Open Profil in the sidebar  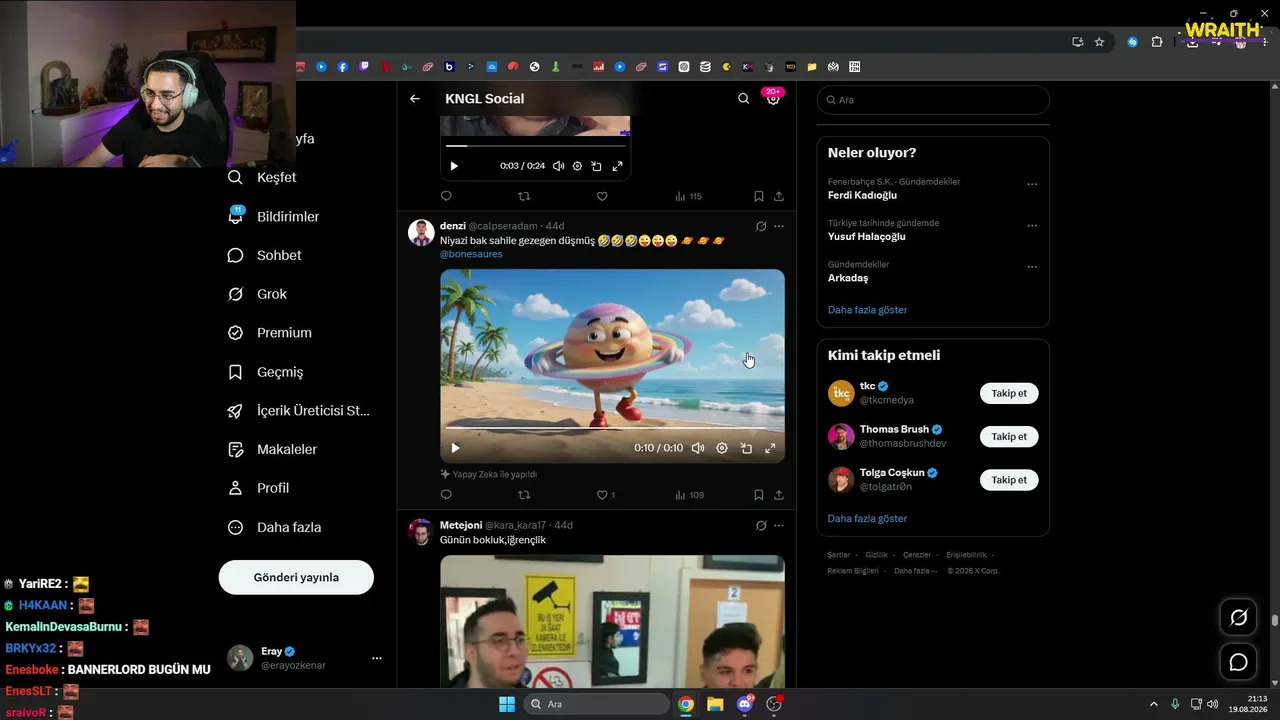click(x=258, y=488)
